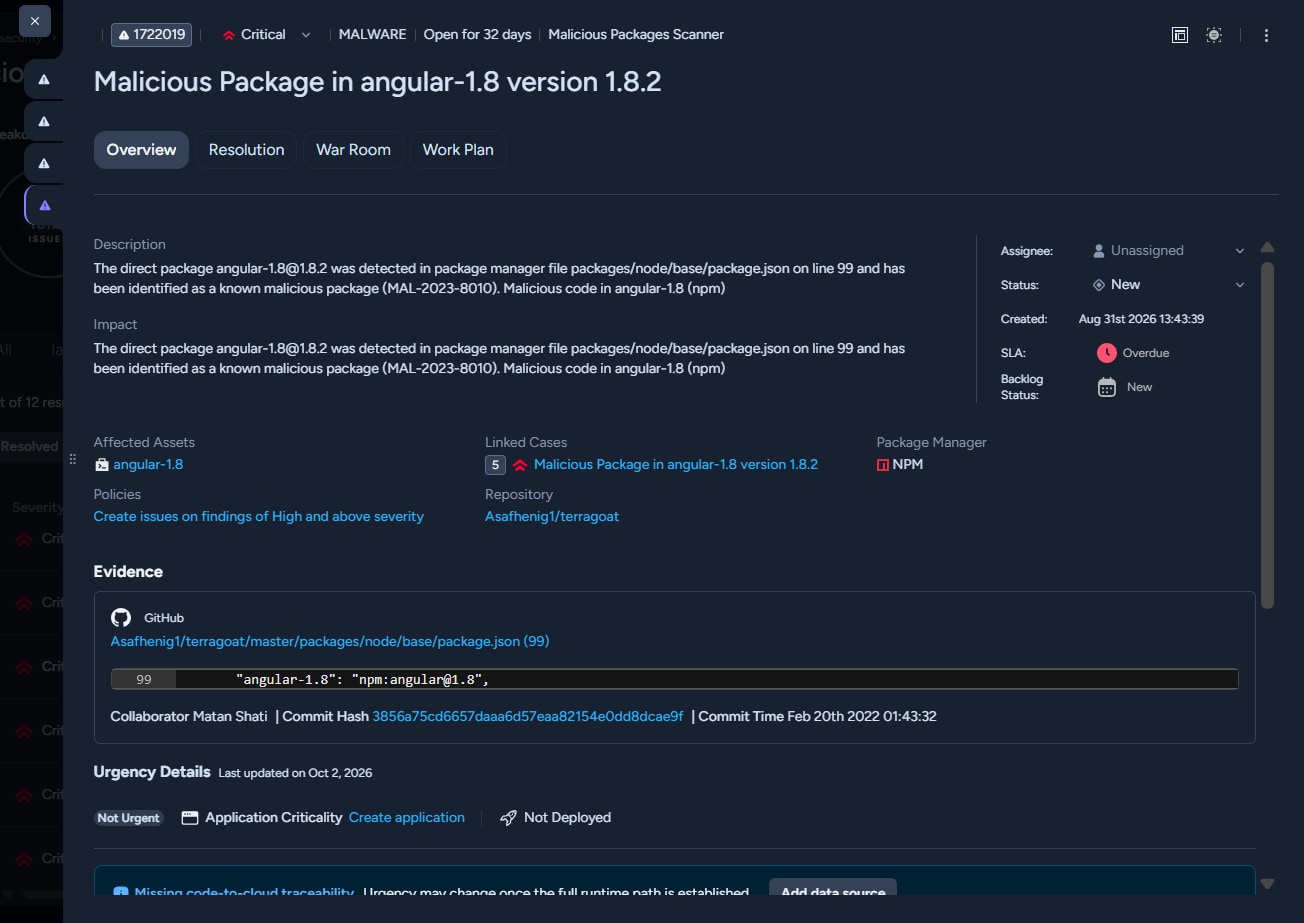Screen dimensions: 1304x923
Task: Click the Application Criticality window icon
Action: 190,818
